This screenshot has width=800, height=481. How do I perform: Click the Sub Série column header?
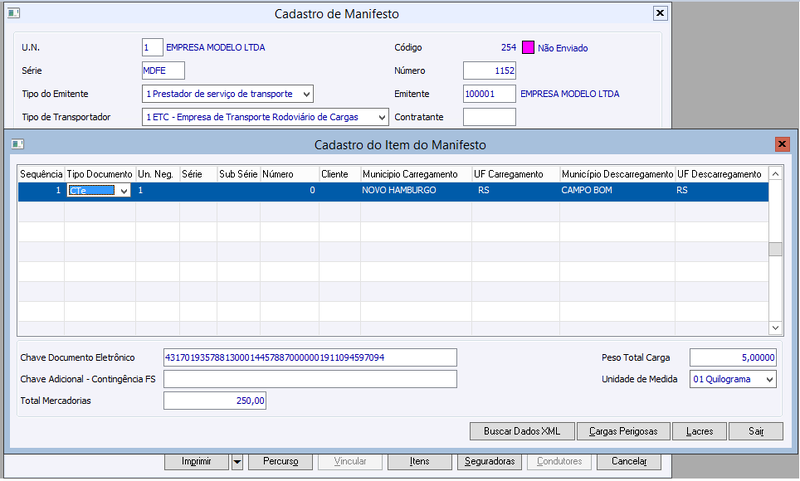coord(238,174)
